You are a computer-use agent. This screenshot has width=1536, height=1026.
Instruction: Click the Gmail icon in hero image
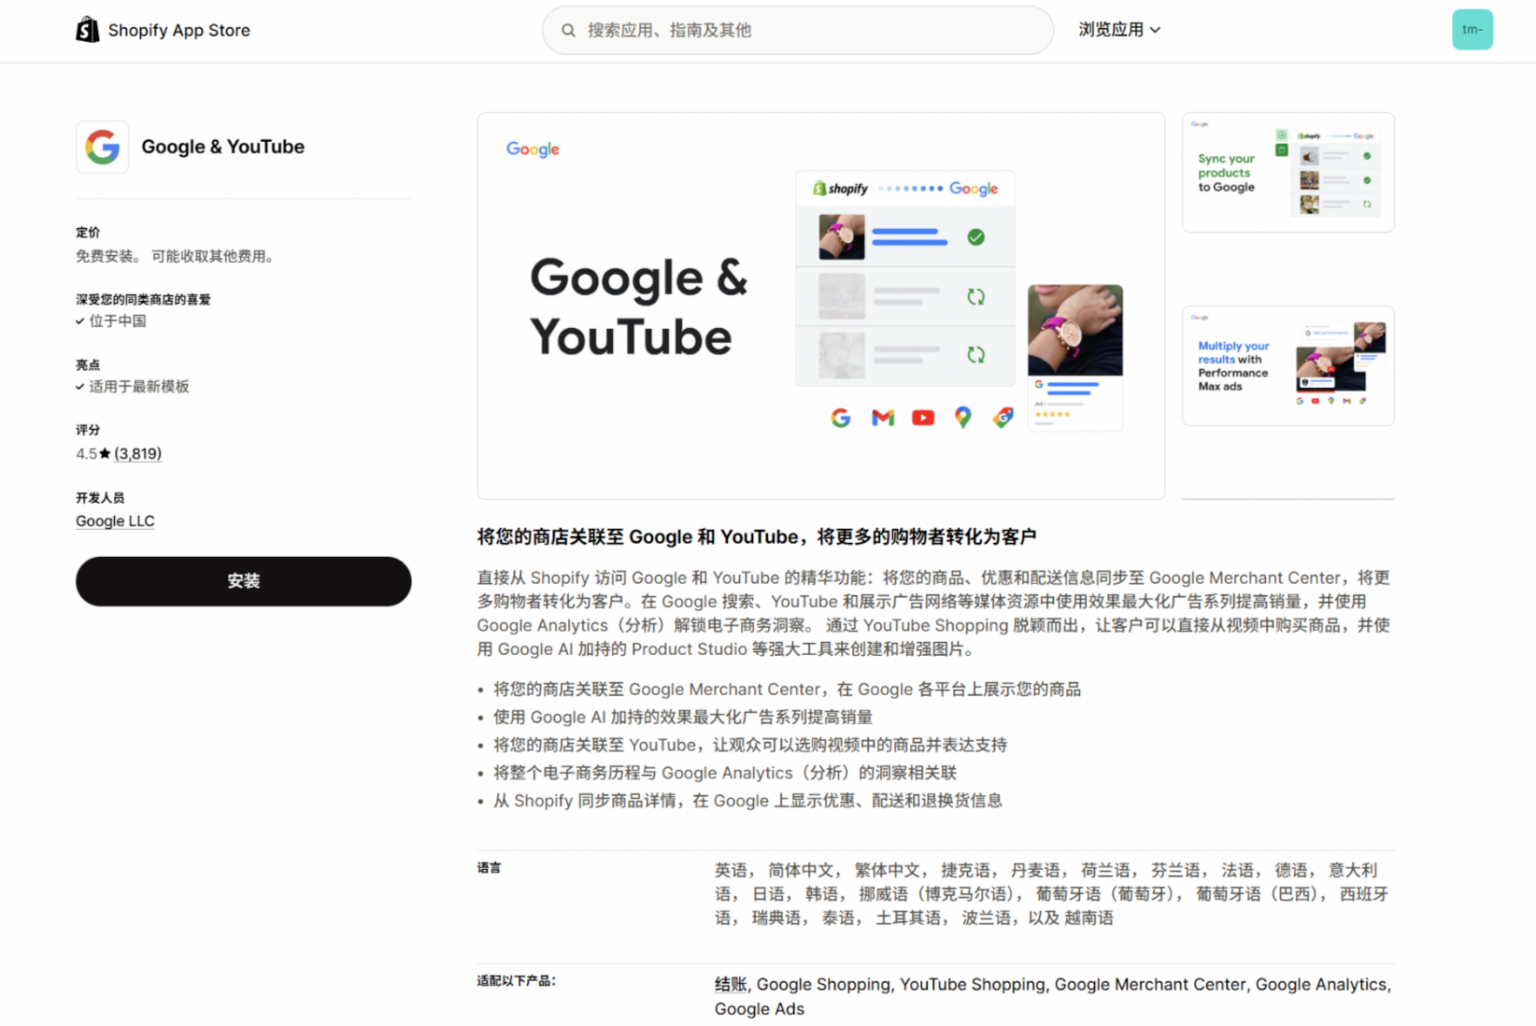[882, 418]
